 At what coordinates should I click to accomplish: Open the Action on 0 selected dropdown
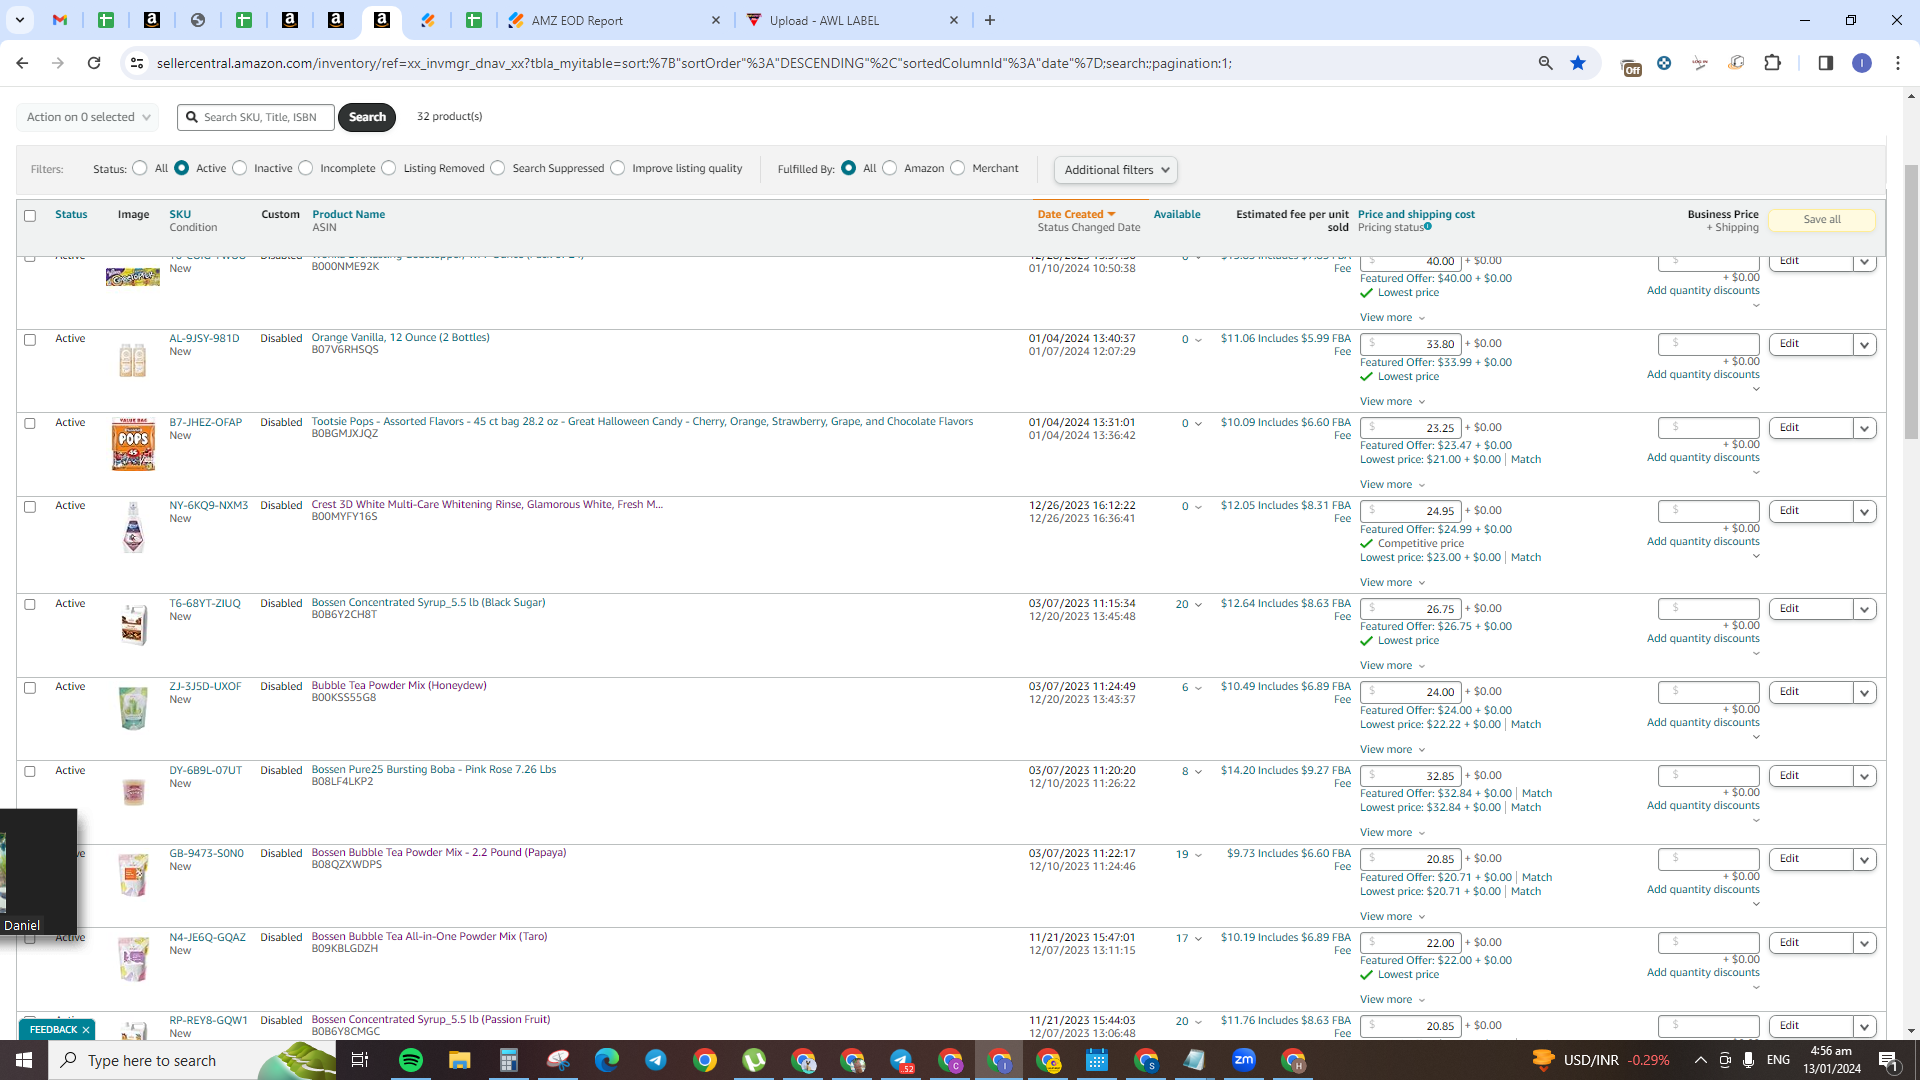click(x=88, y=117)
